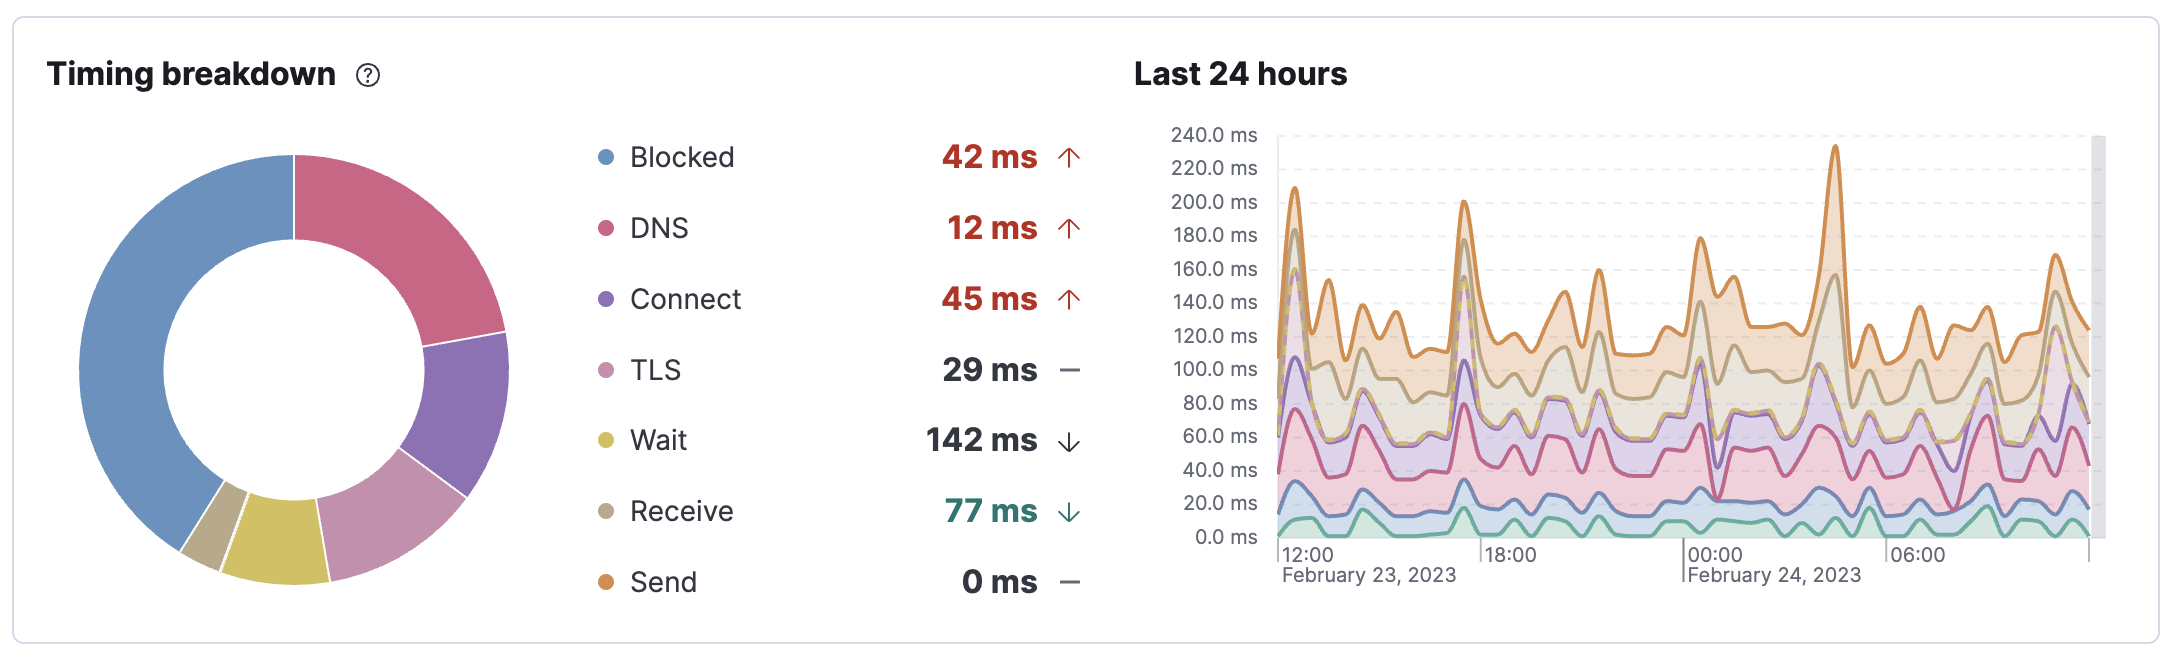This screenshot has height=658, width=2176.
Task: Select the Blocked legend color dot
Action: [x=606, y=157]
